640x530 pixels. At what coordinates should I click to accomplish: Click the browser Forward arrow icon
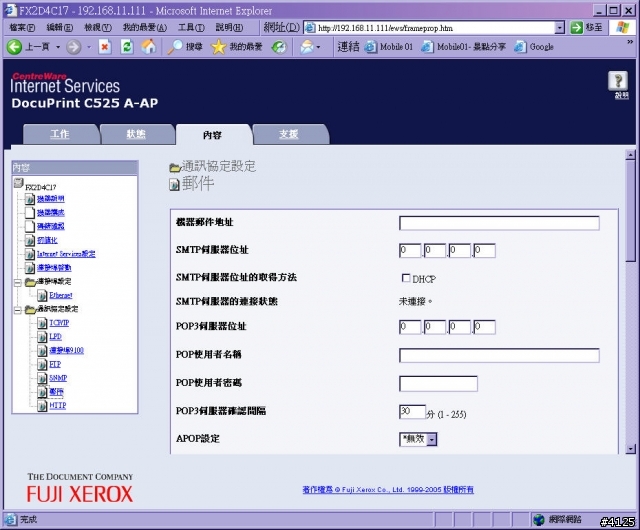pyautogui.click(x=74, y=47)
